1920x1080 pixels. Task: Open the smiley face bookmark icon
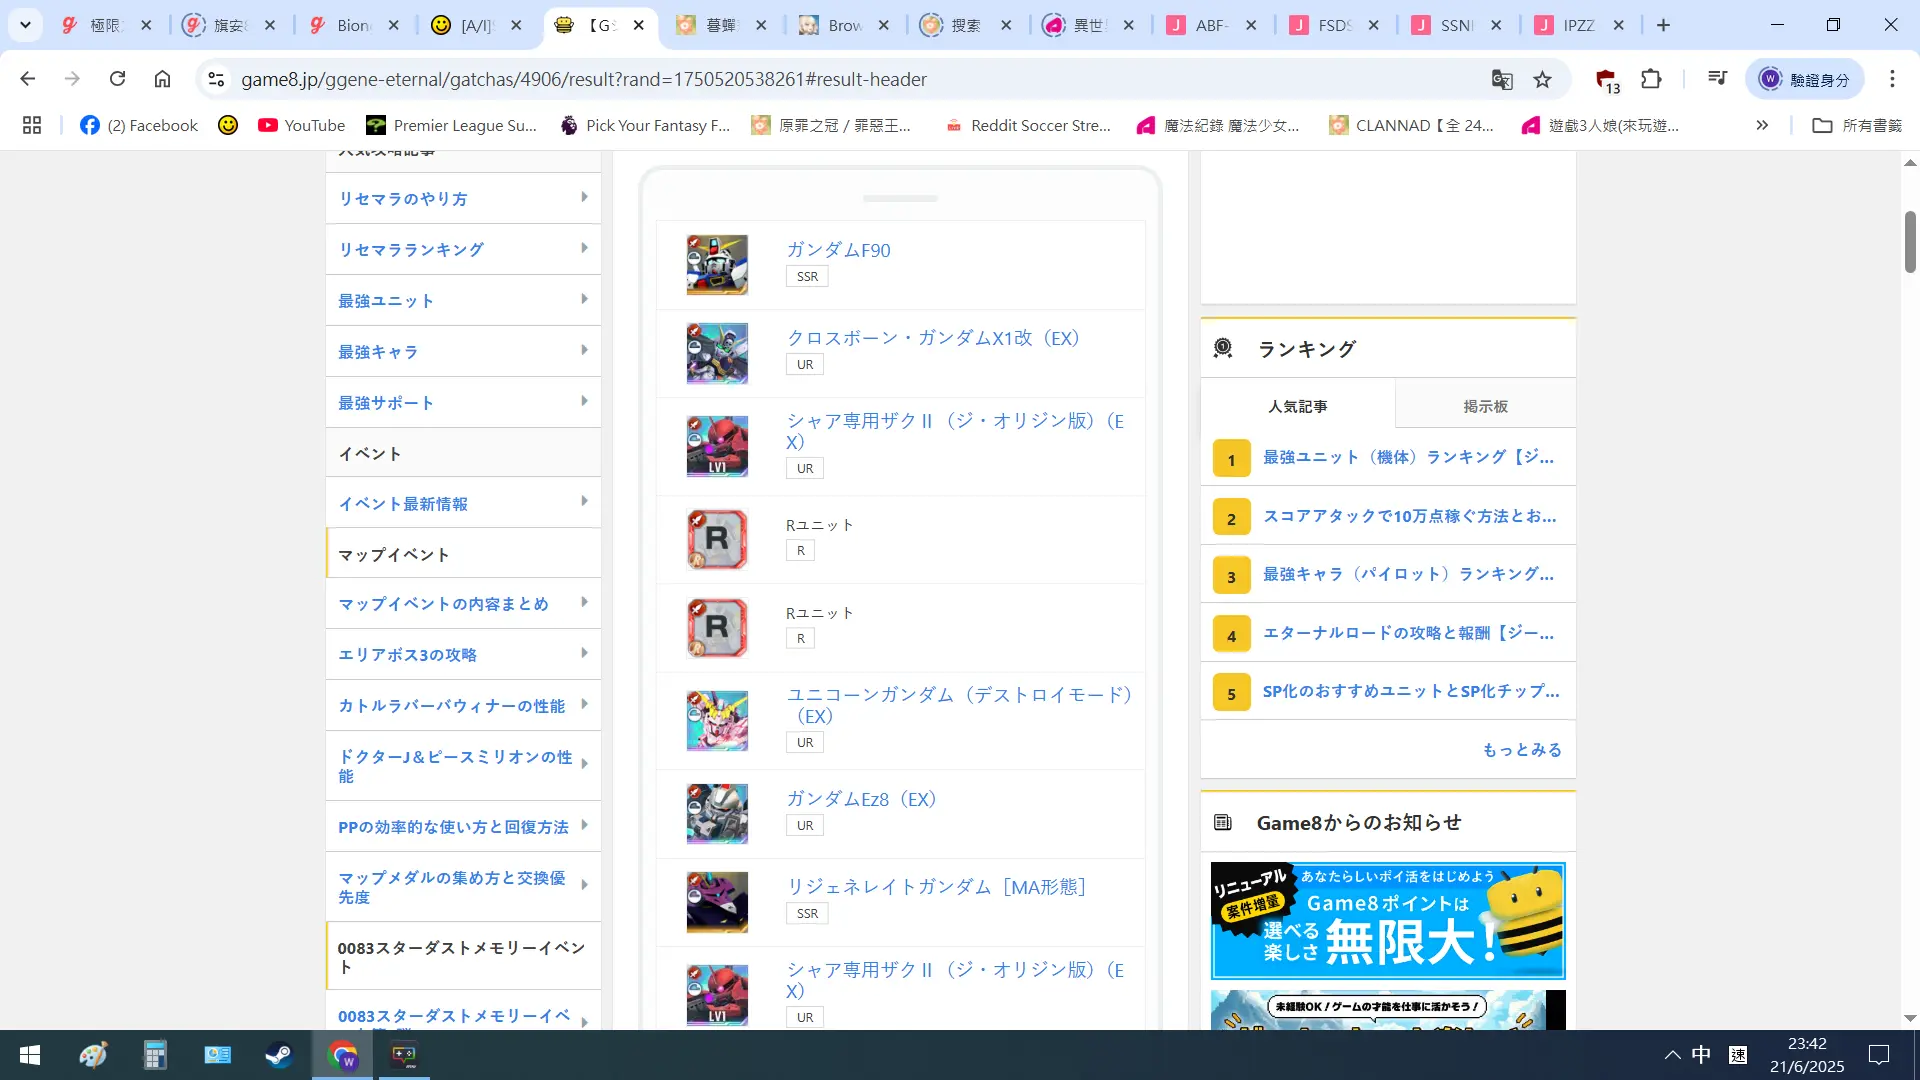coord(228,125)
